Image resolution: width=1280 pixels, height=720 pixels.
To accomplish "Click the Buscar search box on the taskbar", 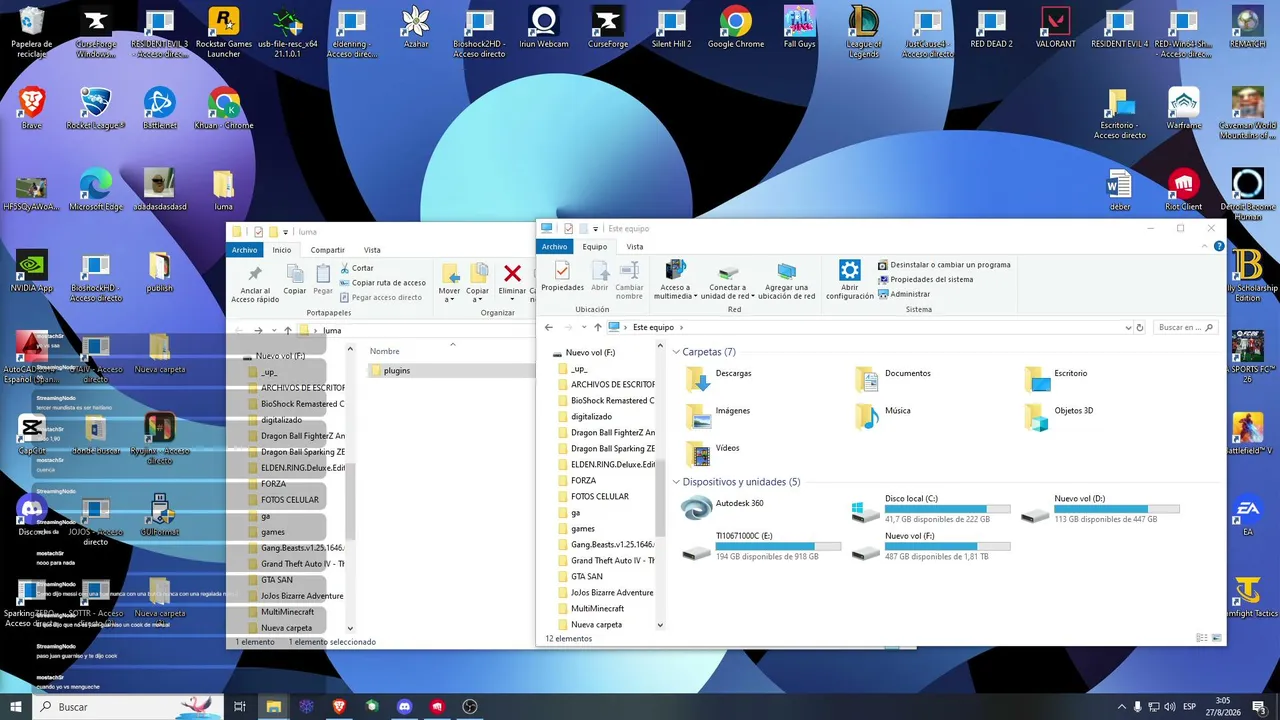I will (x=130, y=706).
